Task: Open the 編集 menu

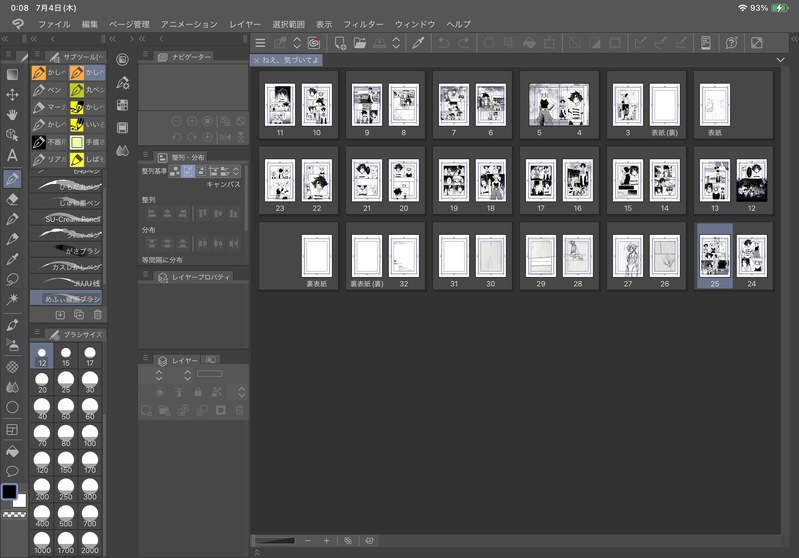Action: click(x=90, y=24)
